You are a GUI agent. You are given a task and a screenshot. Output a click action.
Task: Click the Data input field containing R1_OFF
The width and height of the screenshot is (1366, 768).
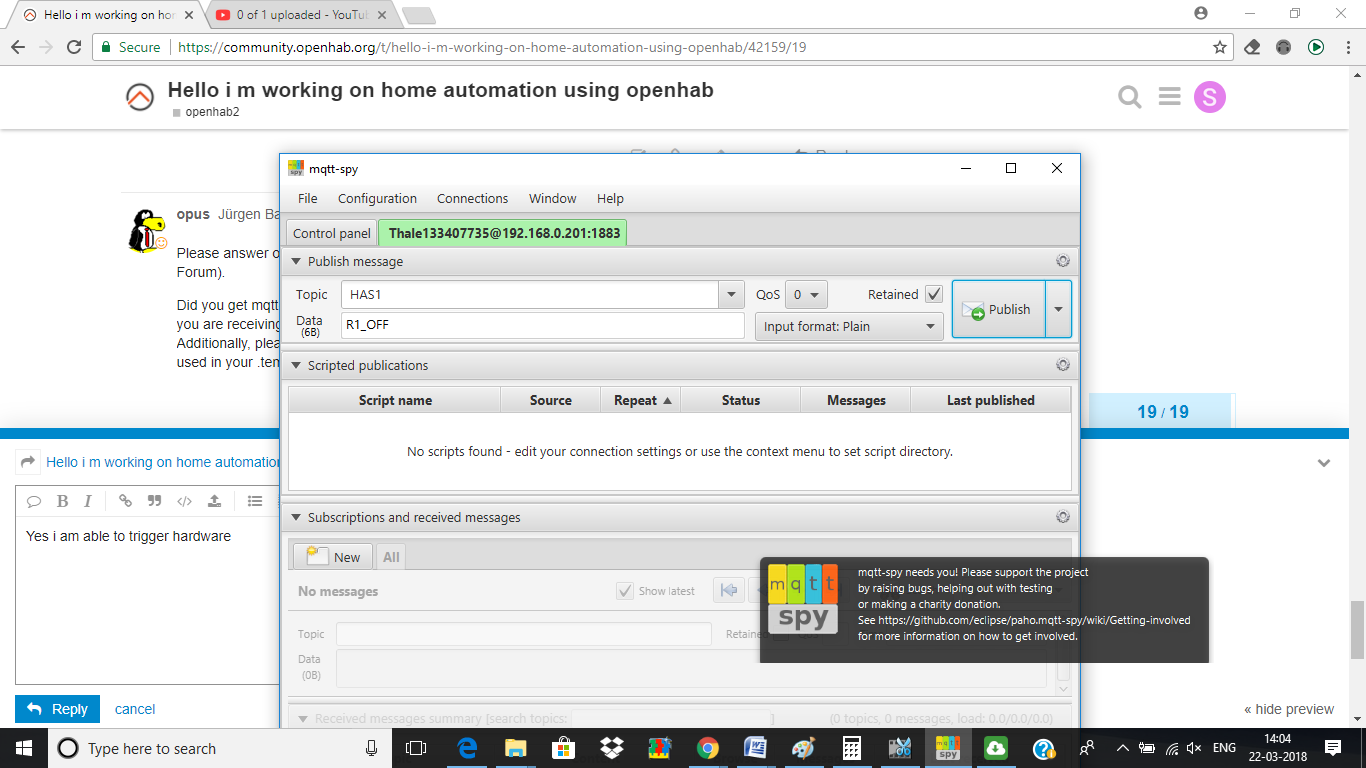coord(542,326)
